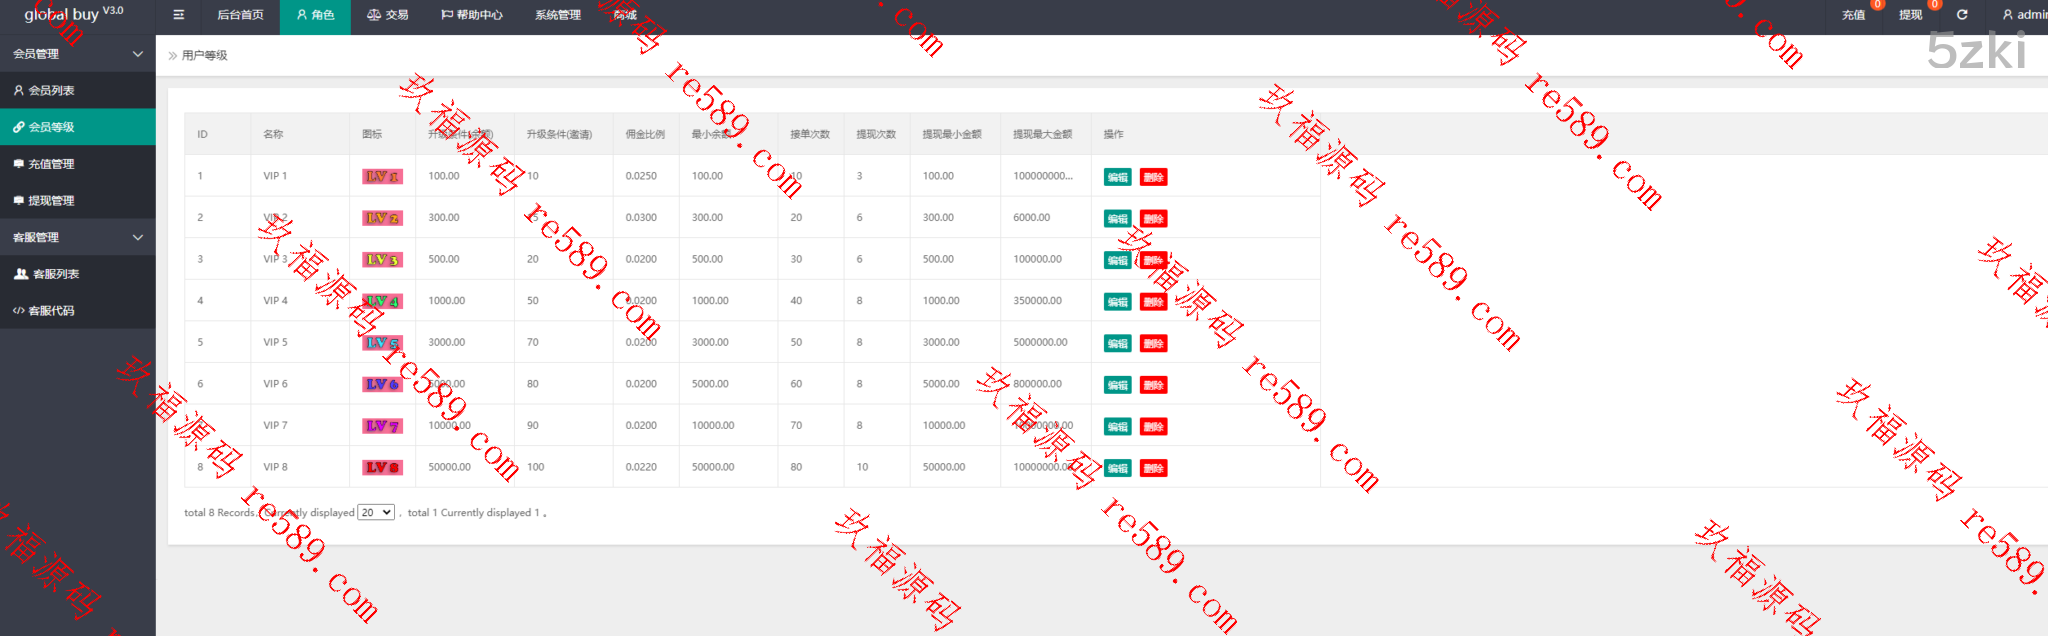Go to 系统管理 menu
This screenshot has height=636, width=2048.
tap(557, 15)
